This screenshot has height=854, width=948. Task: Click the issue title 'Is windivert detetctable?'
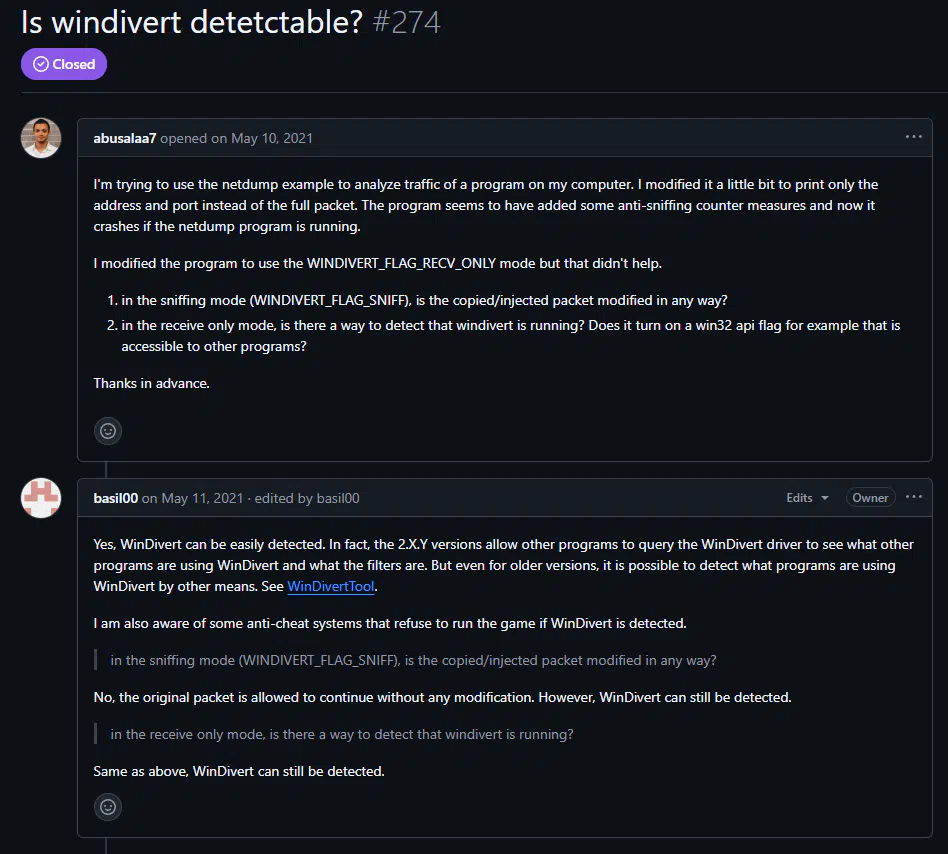pos(192,22)
